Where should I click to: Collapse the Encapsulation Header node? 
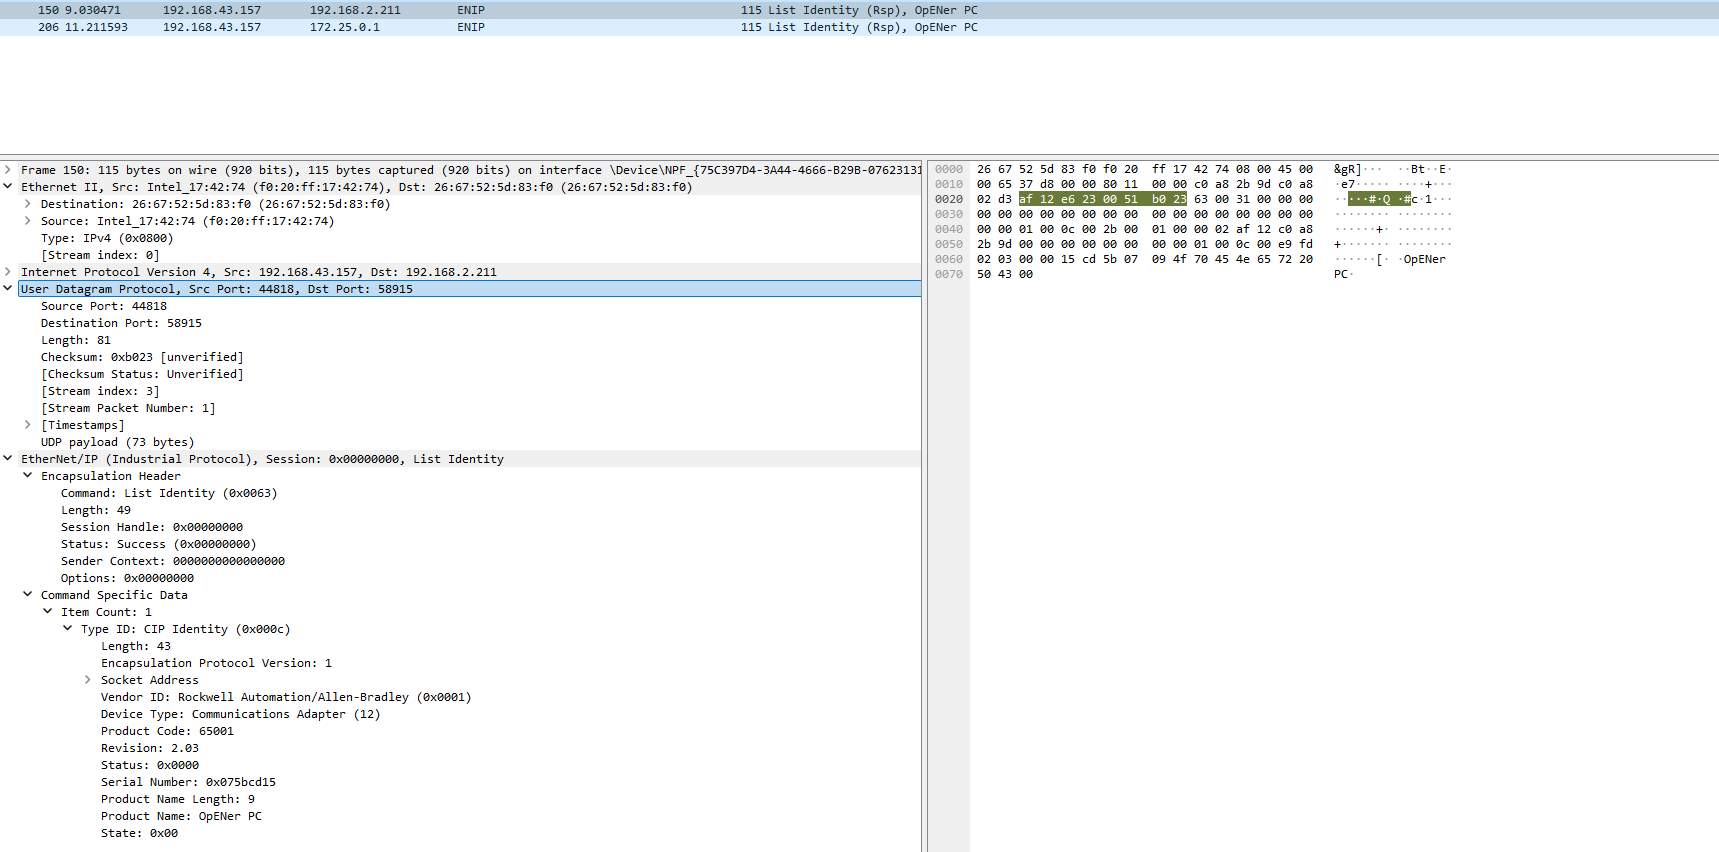[28, 476]
